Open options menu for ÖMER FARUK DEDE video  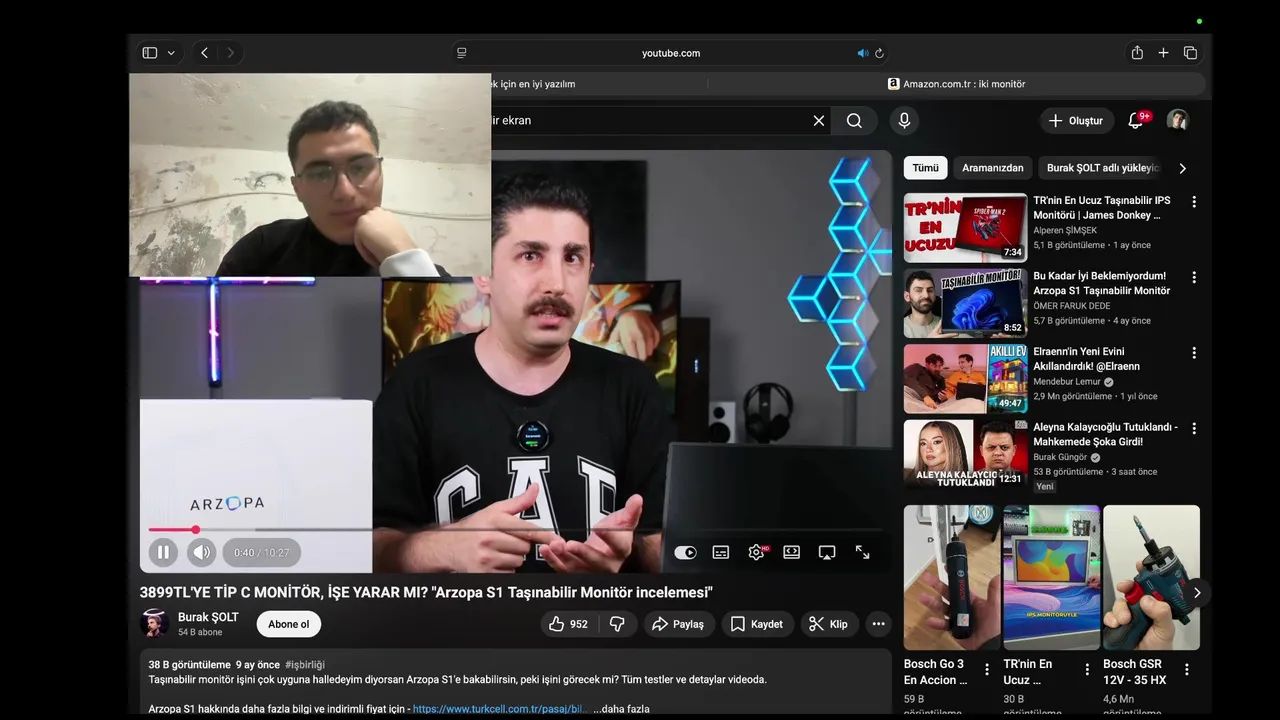point(1193,277)
